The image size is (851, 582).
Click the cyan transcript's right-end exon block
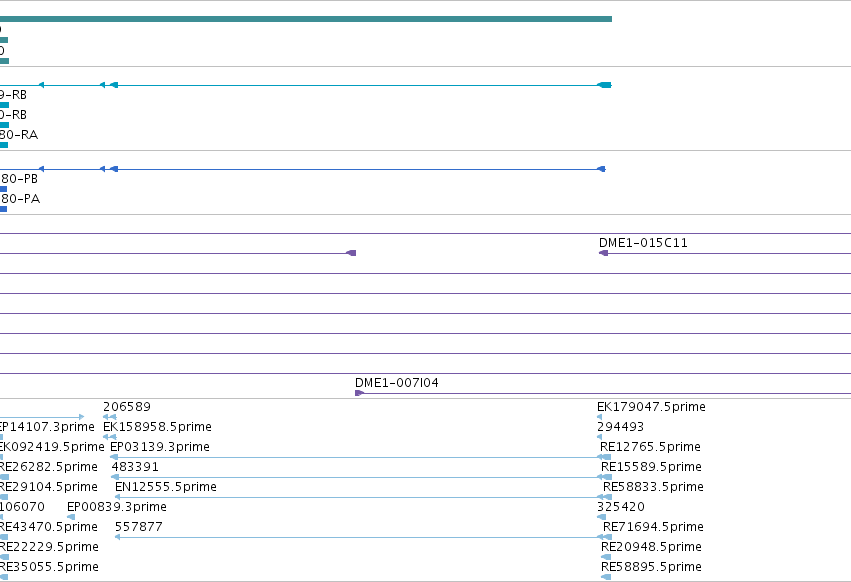pyautogui.click(x=605, y=85)
